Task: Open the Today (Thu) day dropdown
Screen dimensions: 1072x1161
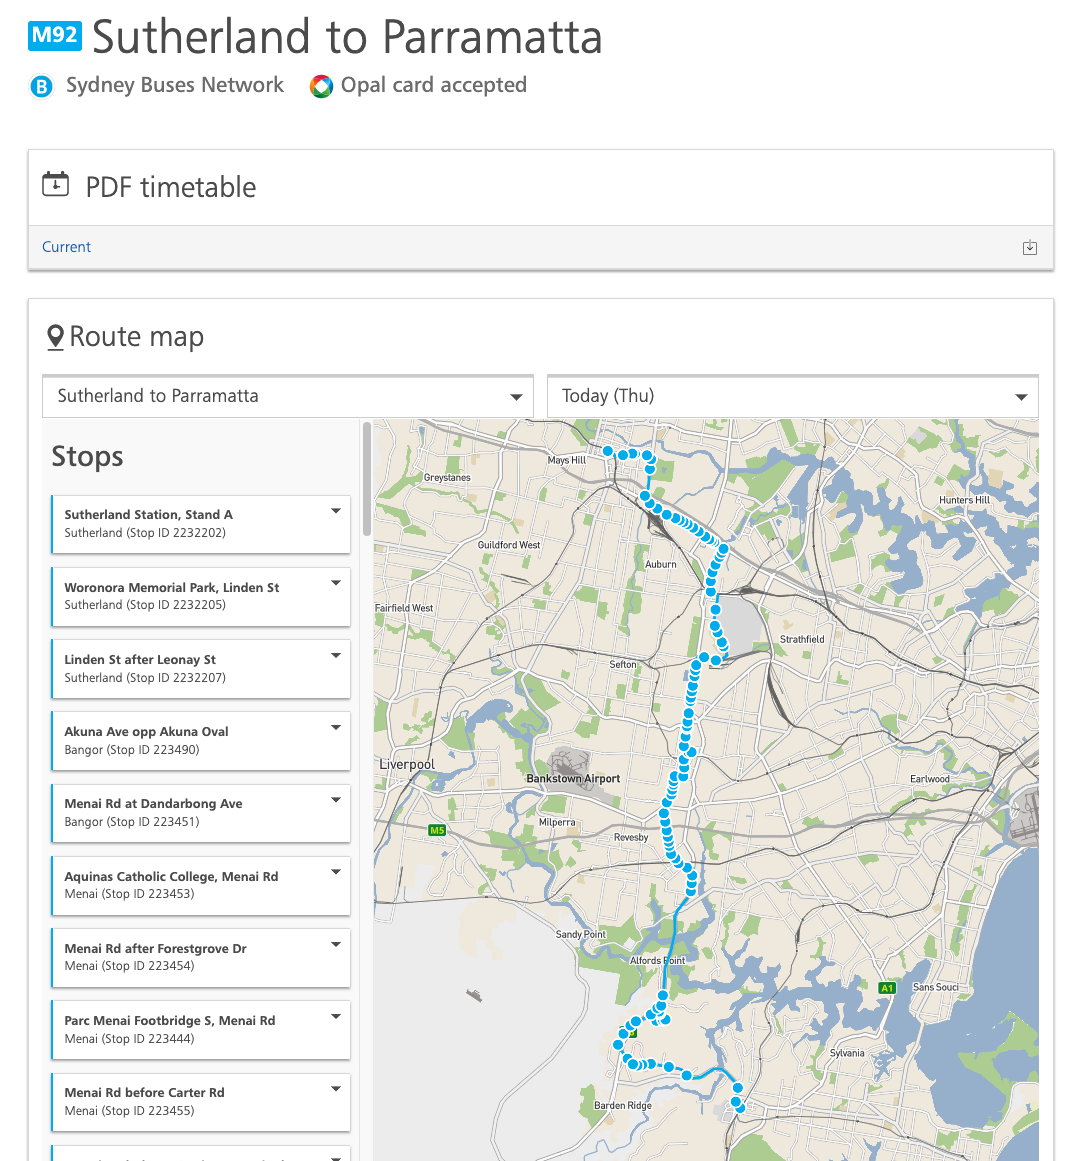Action: [x=792, y=396]
